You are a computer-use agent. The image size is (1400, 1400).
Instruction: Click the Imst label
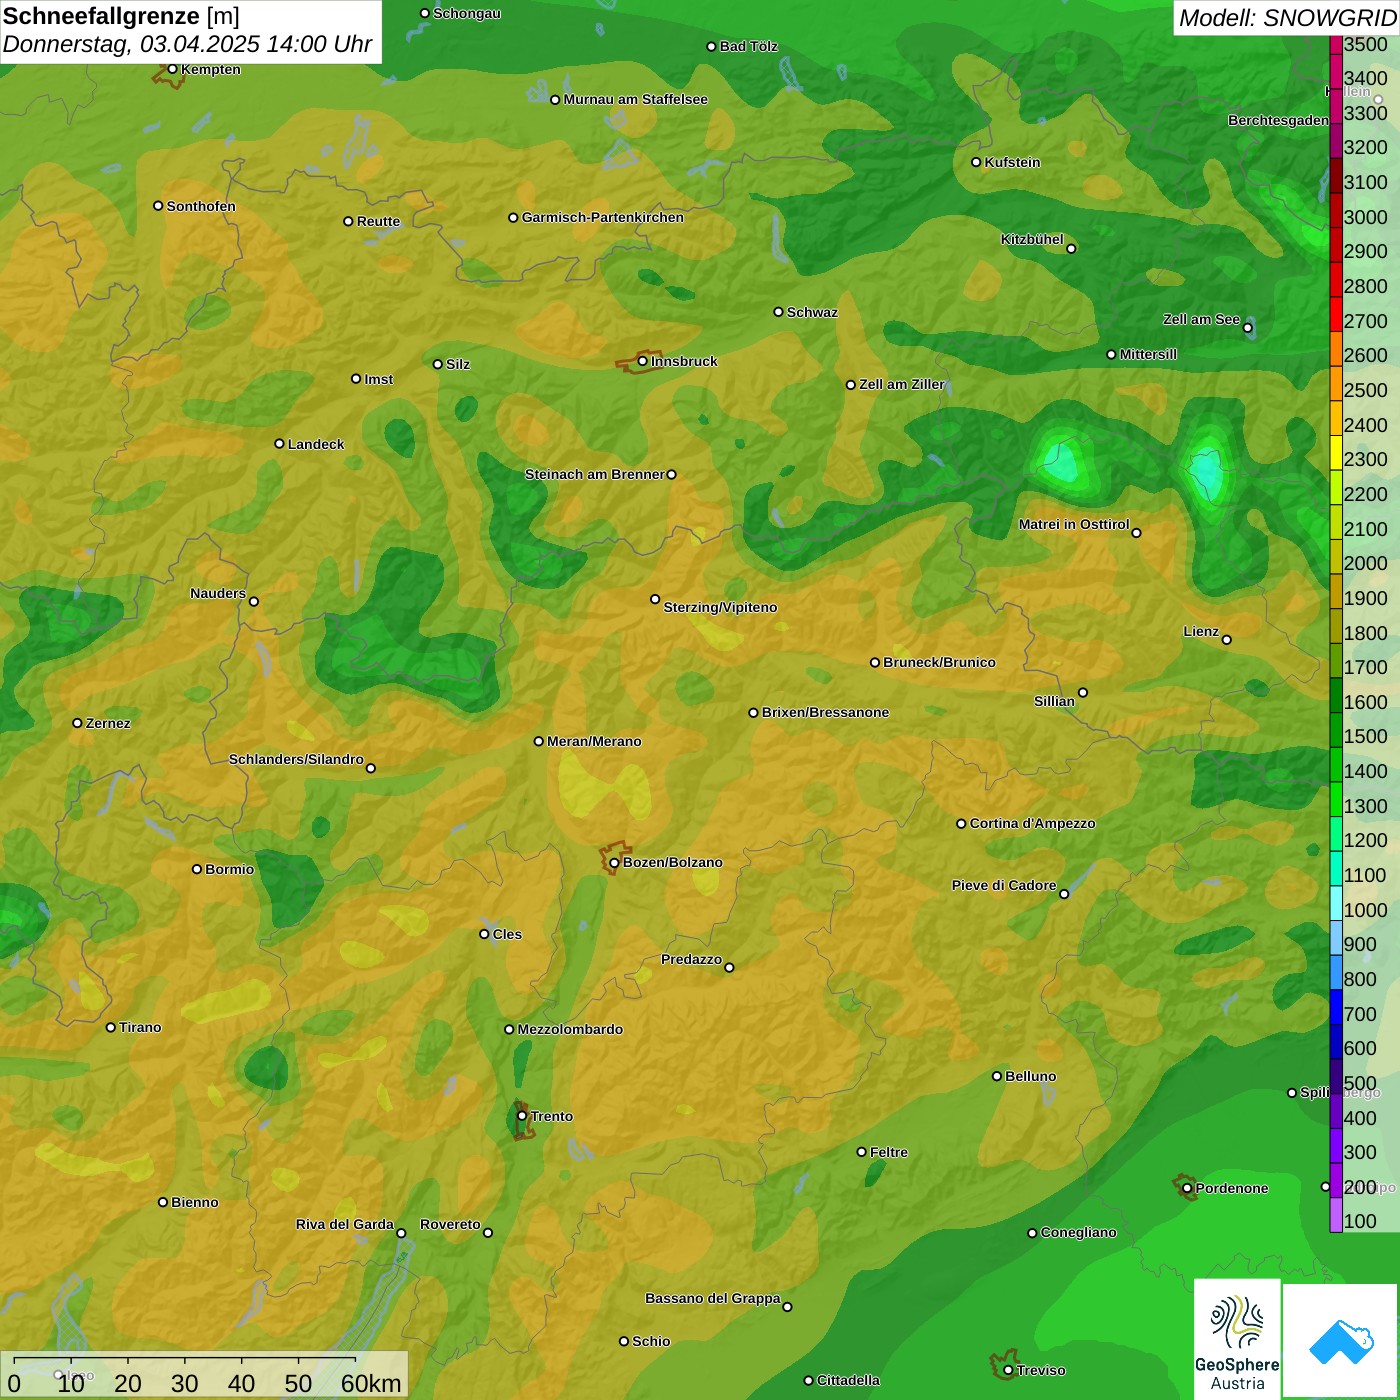(x=378, y=379)
